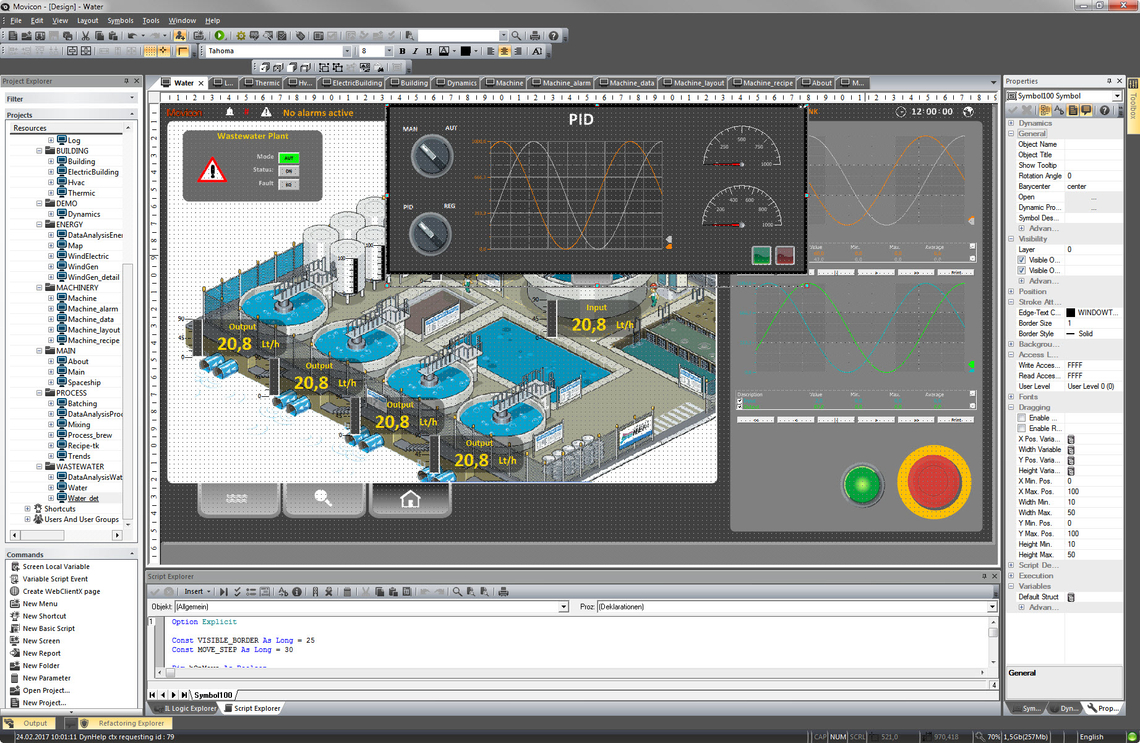
Task: Click the Find magnifier in Script Explorer toolbar
Action: coord(457,592)
